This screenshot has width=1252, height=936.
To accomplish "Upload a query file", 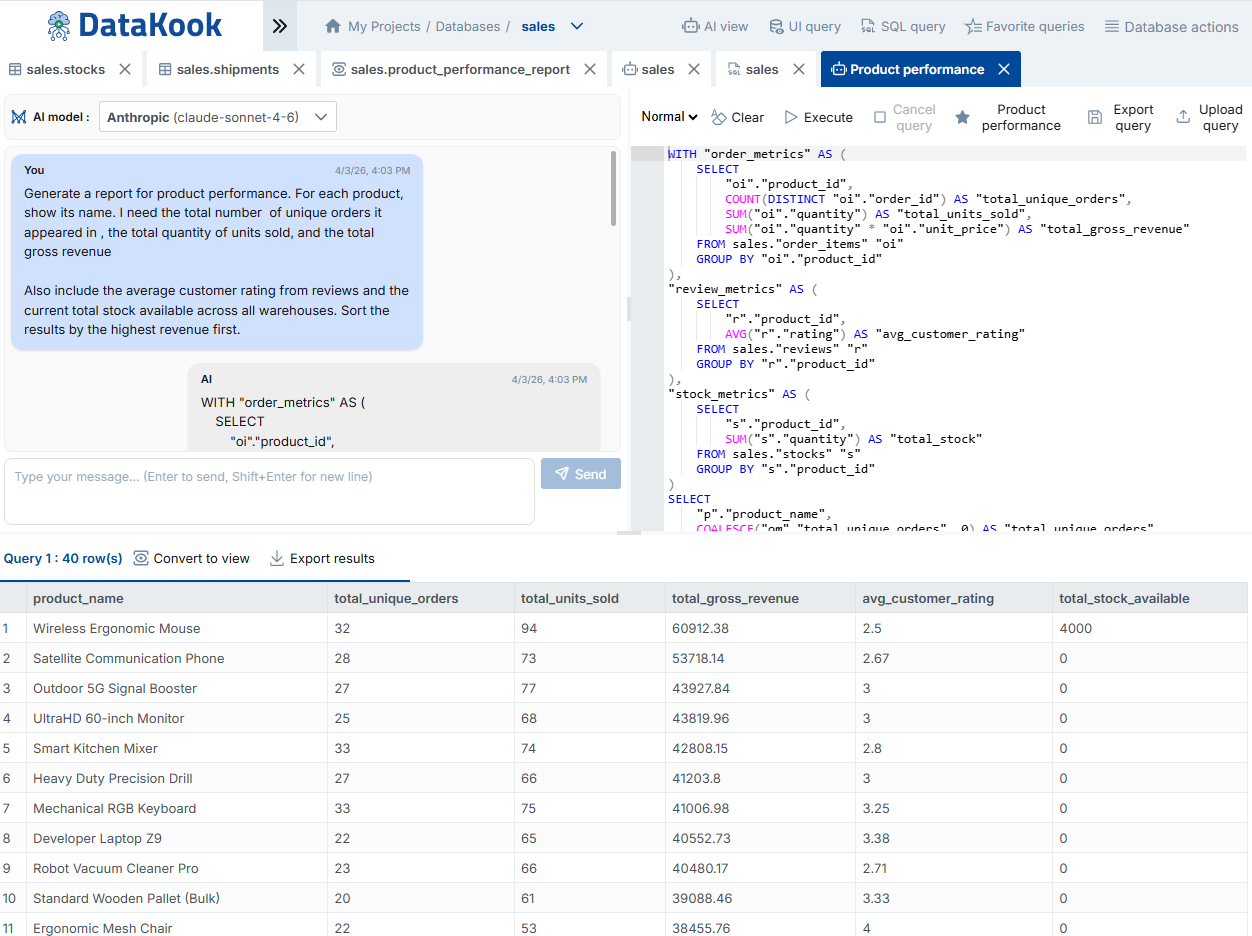I will point(1208,117).
